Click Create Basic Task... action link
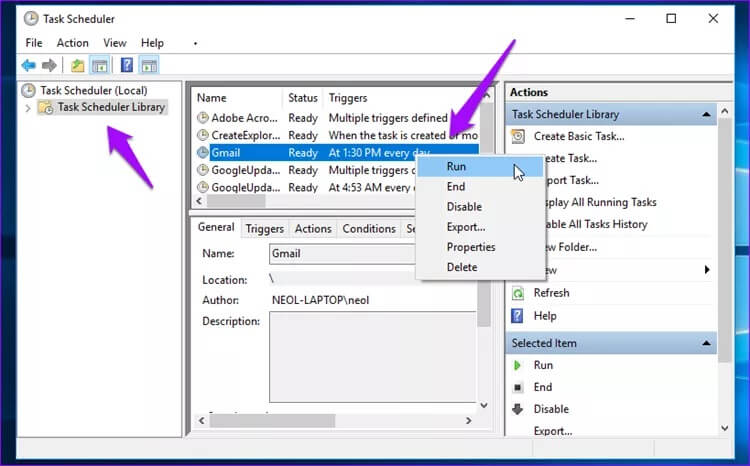Viewport: 750px width, 466px height. [579, 136]
